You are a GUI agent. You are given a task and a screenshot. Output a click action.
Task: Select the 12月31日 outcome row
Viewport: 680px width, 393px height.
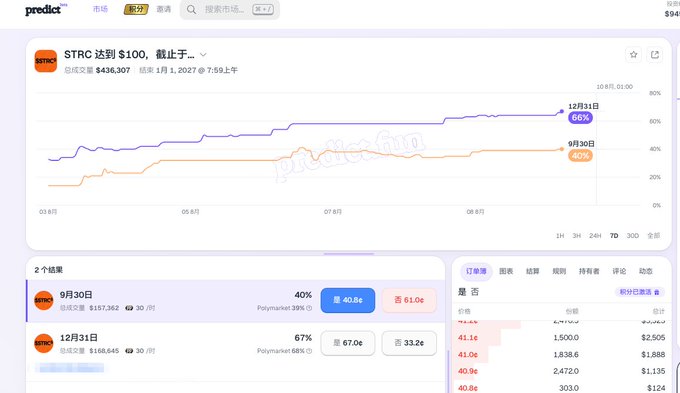[x=235, y=344]
